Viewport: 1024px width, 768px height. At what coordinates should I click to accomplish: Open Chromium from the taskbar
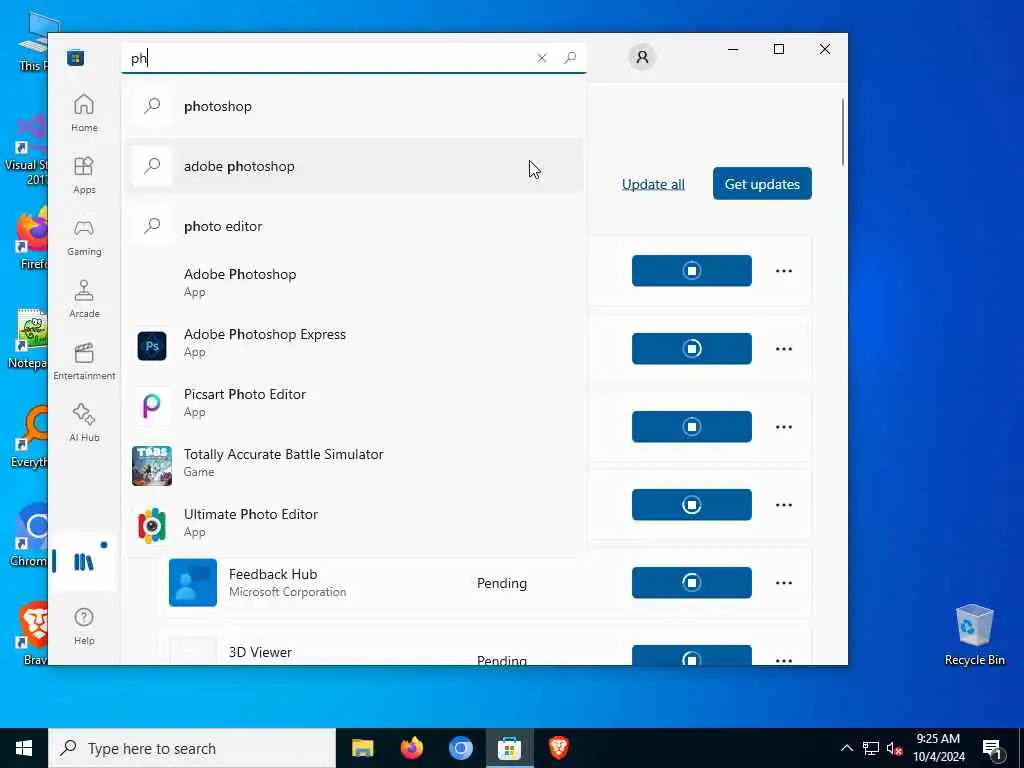(x=460, y=748)
